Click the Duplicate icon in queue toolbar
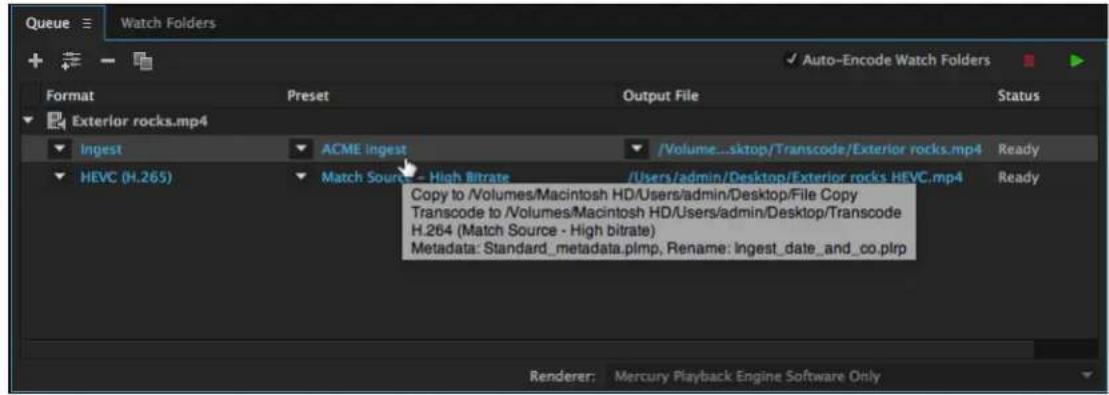 (x=144, y=62)
